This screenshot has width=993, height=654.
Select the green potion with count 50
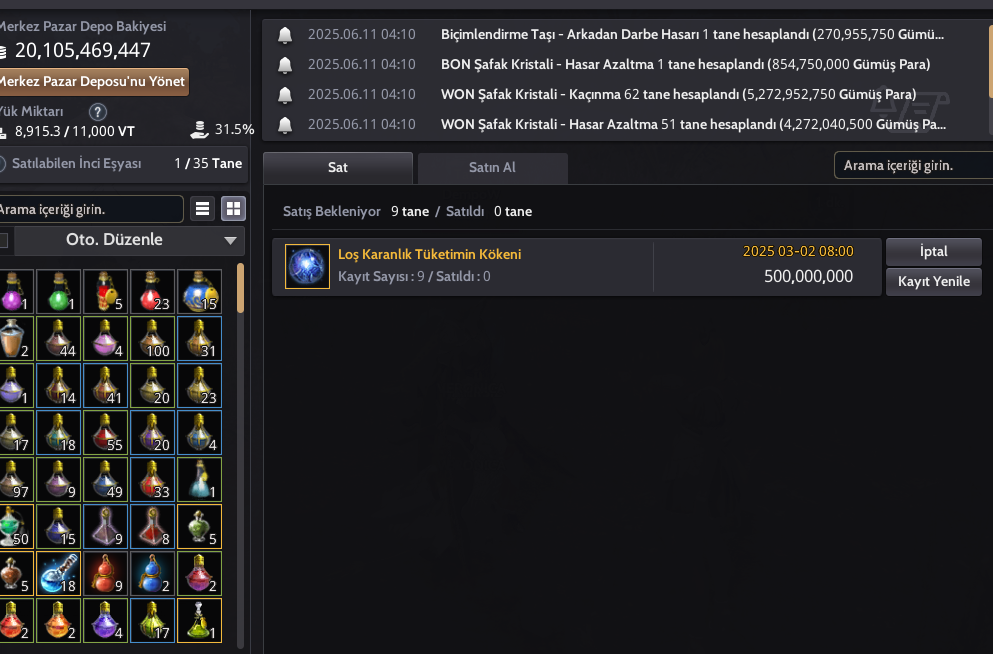14,526
